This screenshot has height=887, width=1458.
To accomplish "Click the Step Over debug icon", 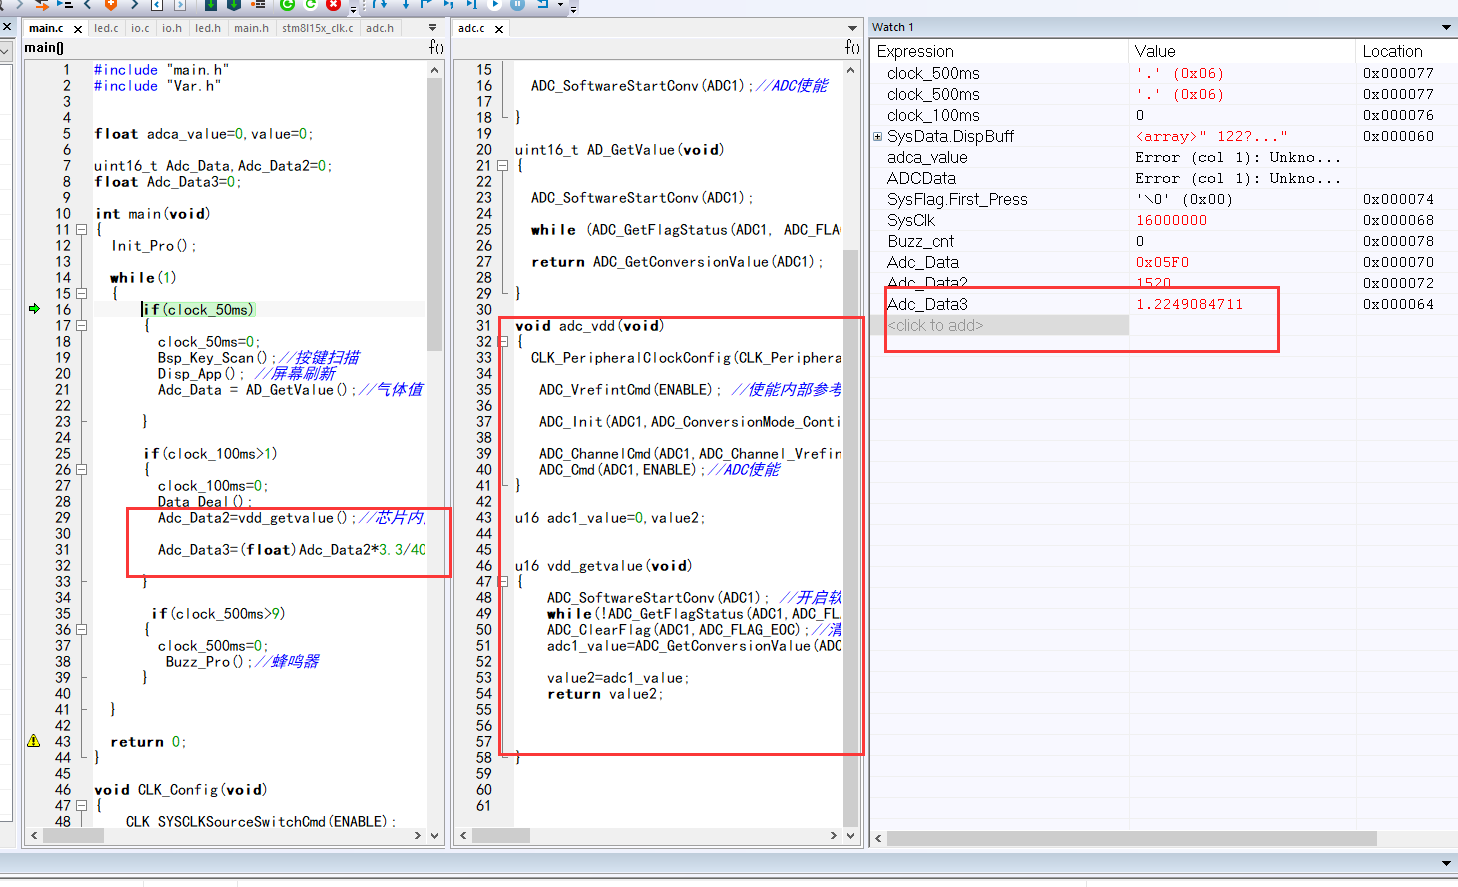I will tap(380, 6).
